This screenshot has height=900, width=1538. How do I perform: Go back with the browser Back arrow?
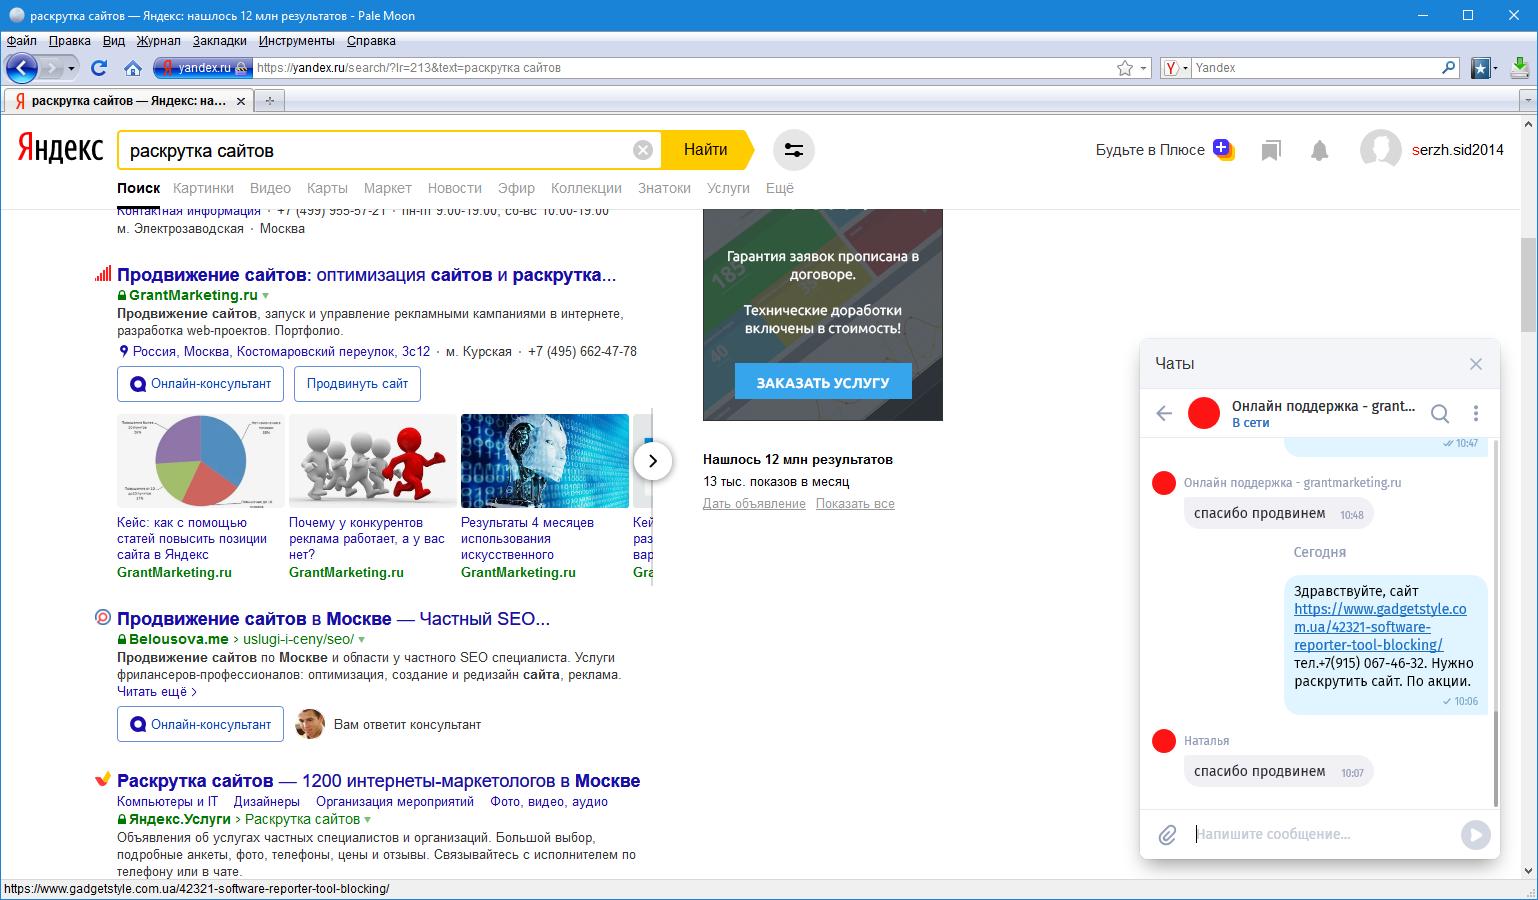22,68
